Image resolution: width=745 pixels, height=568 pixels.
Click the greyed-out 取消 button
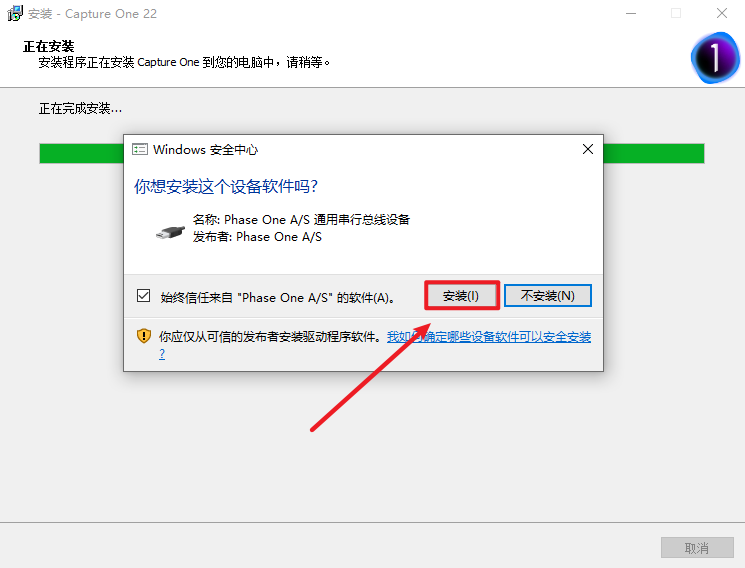(696, 548)
